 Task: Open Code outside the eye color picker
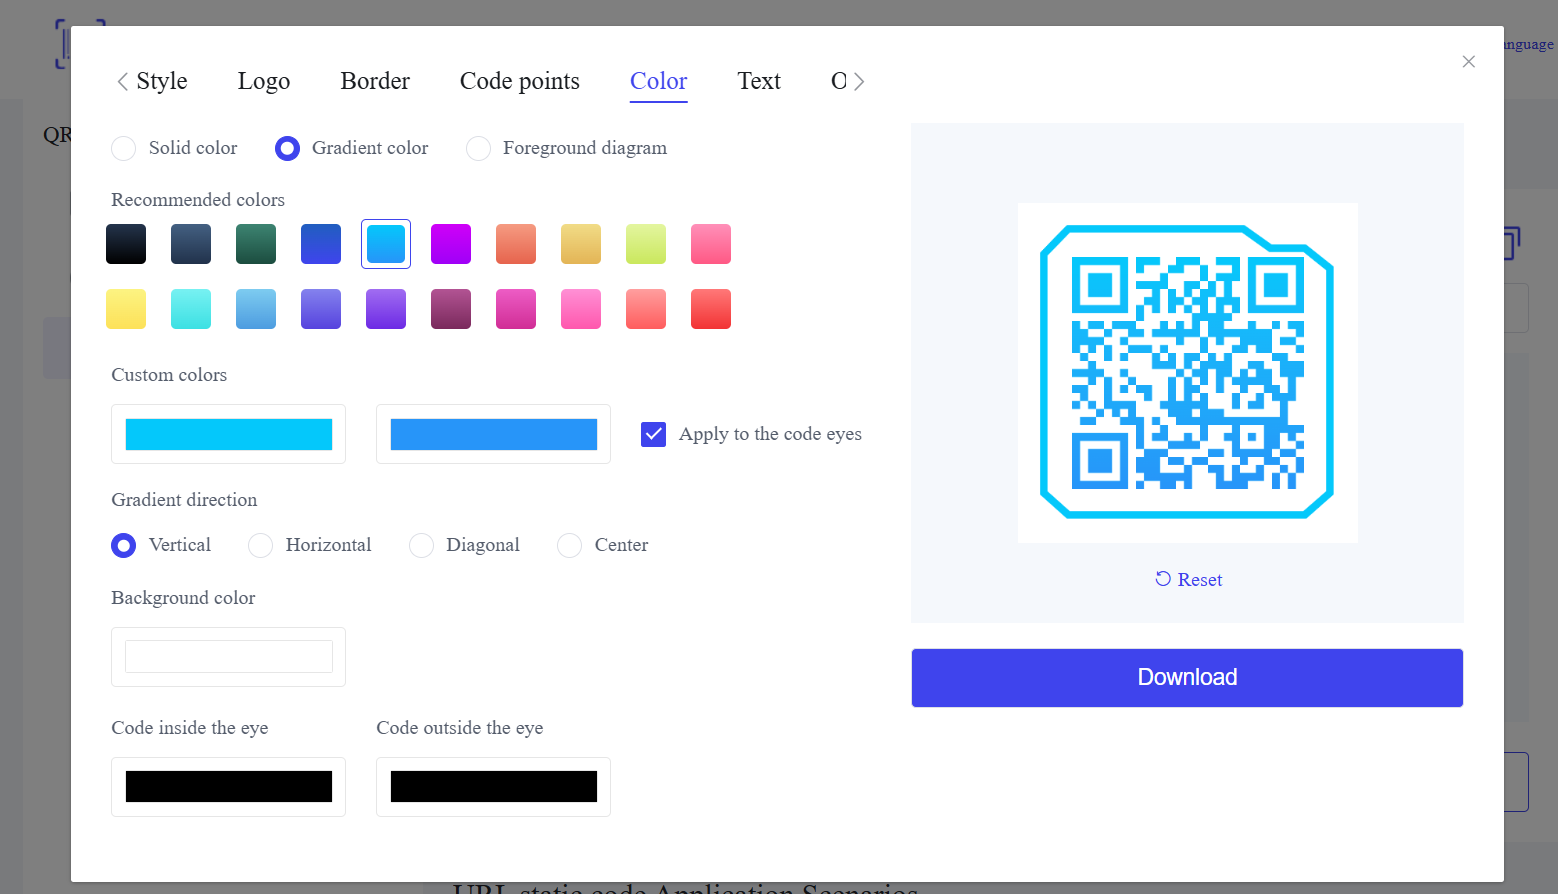[493, 787]
